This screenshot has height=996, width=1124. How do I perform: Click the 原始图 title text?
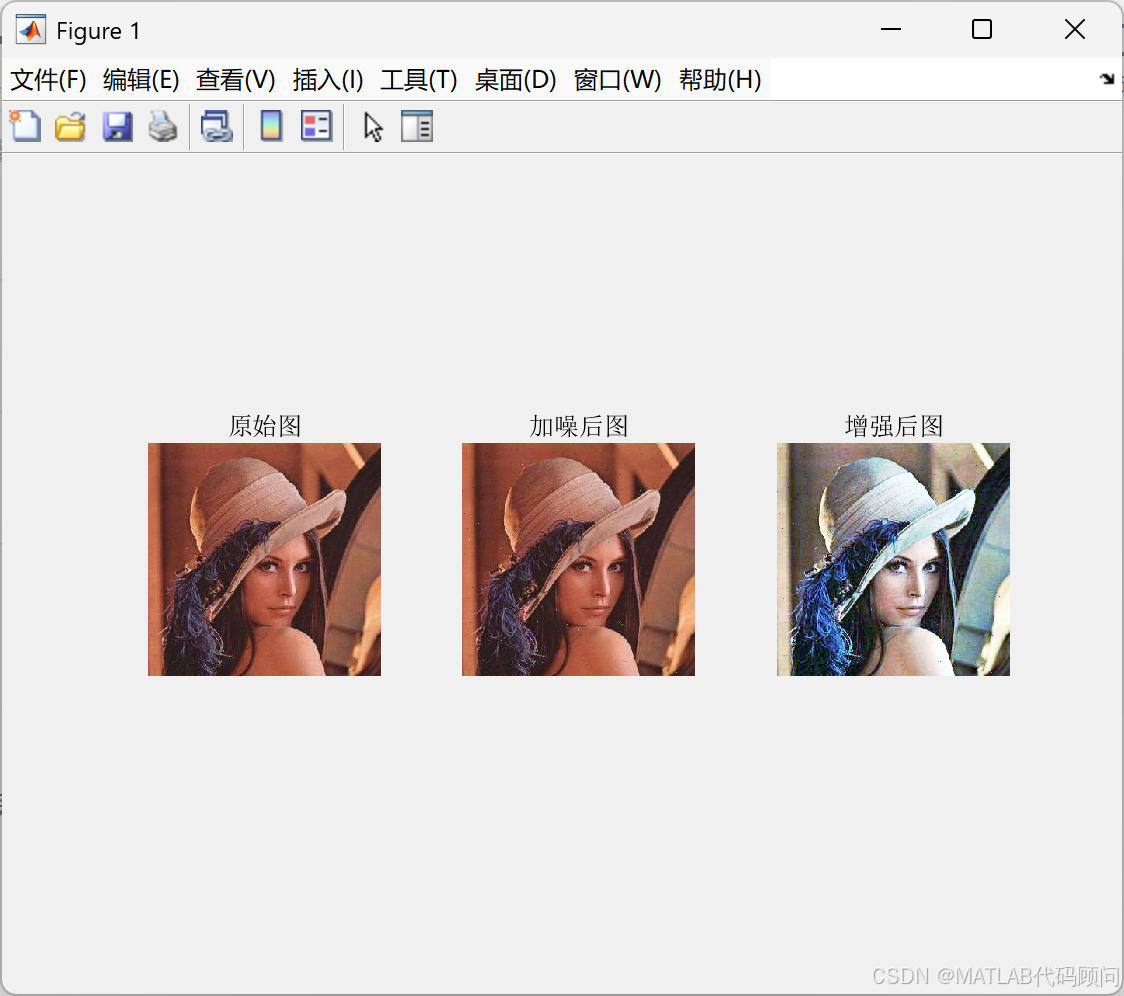265,426
